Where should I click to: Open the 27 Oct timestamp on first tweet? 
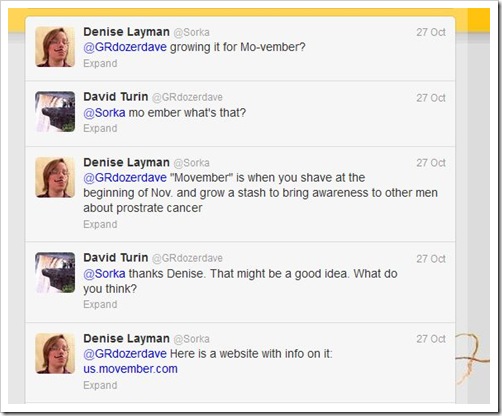tap(431, 32)
